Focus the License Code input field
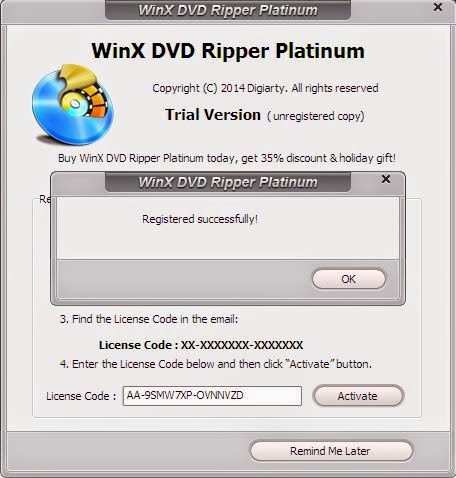The height and width of the screenshot is (478, 456). point(212,396)
